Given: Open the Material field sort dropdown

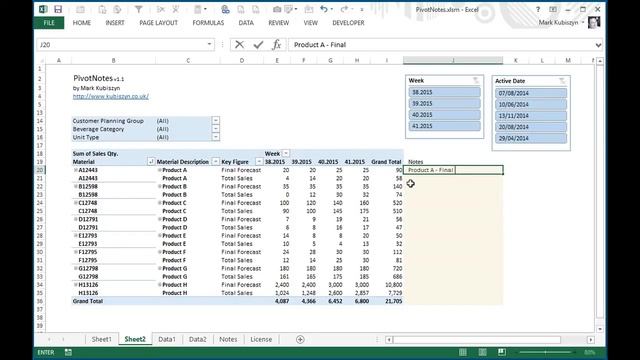Looking at the screenshot, I should [151, 162].
